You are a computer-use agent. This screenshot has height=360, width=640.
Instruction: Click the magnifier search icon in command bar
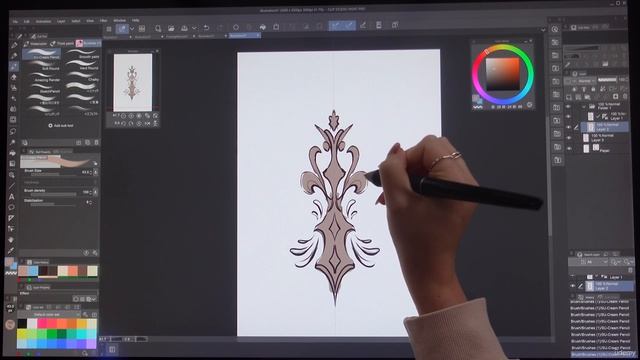pyautogui.click(x=158, y=28)
